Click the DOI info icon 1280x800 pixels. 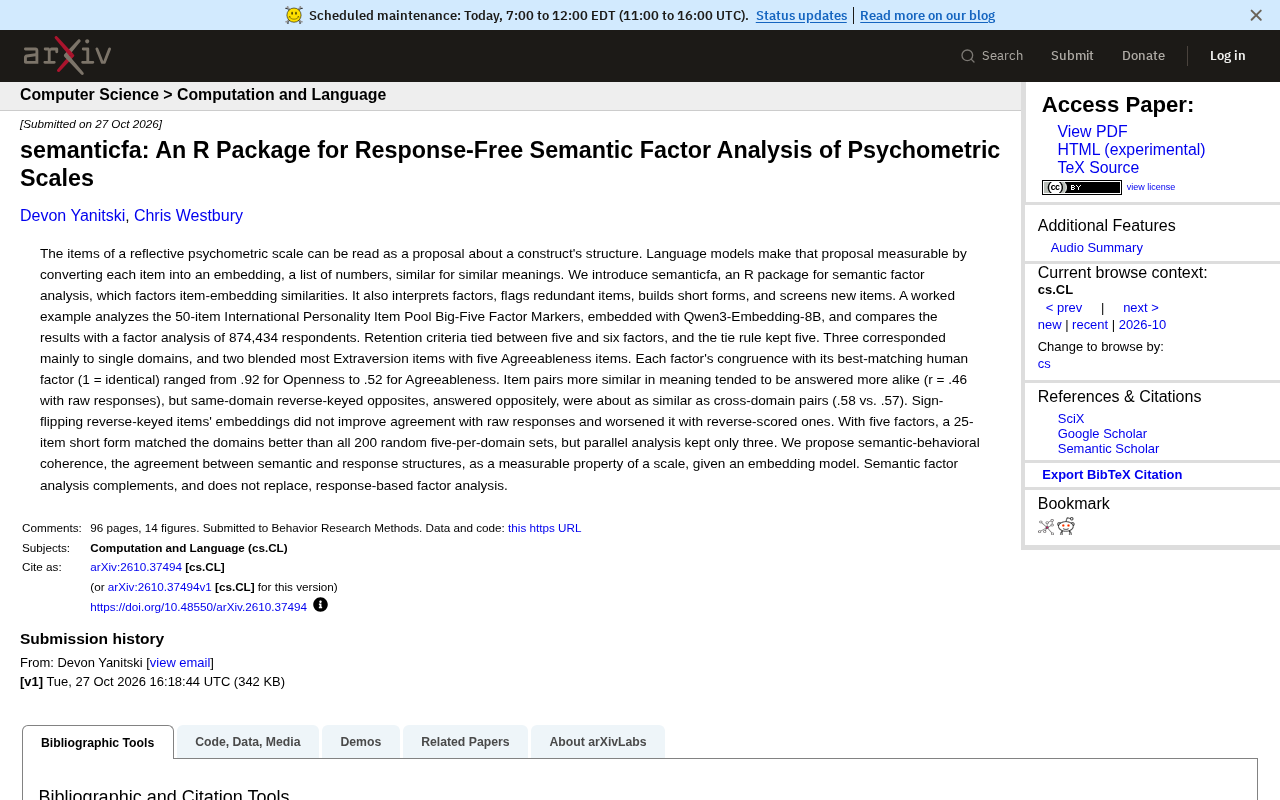320,605
